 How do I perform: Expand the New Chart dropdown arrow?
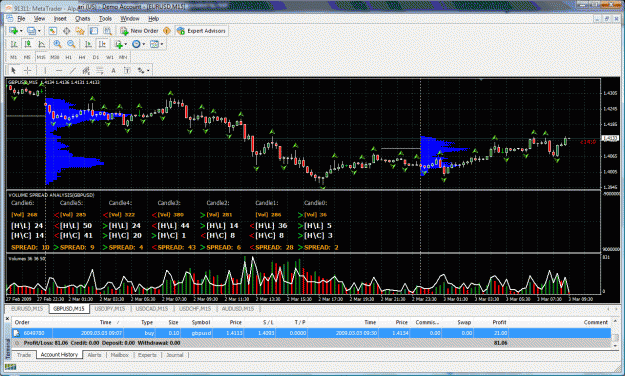[x=21, y=31]
